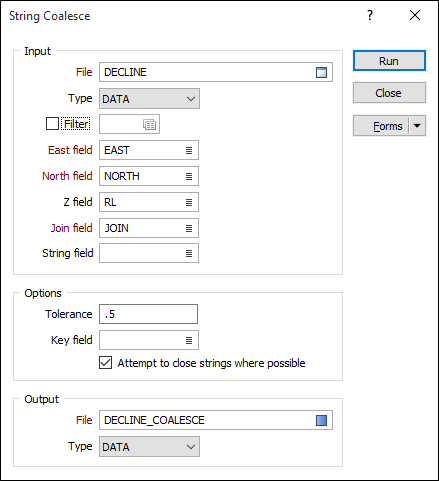
Task: Click the Run button
Action: (389, 61)
